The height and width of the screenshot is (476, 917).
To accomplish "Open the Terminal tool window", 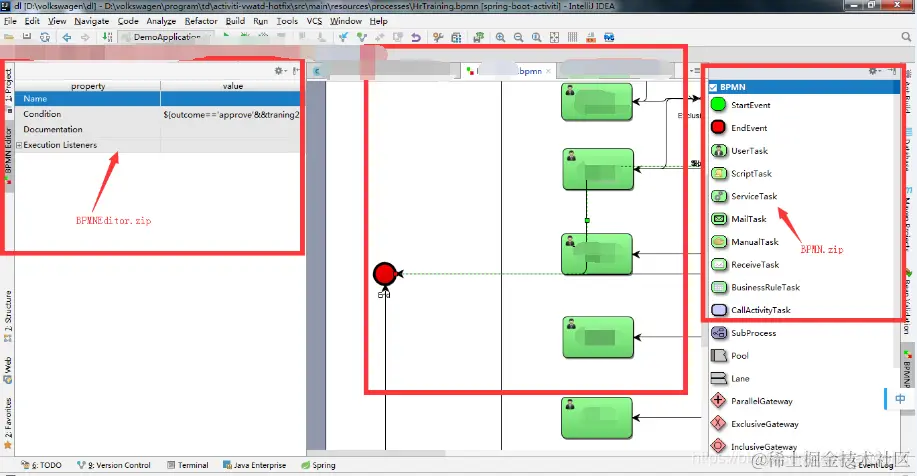I will [188, 465].
